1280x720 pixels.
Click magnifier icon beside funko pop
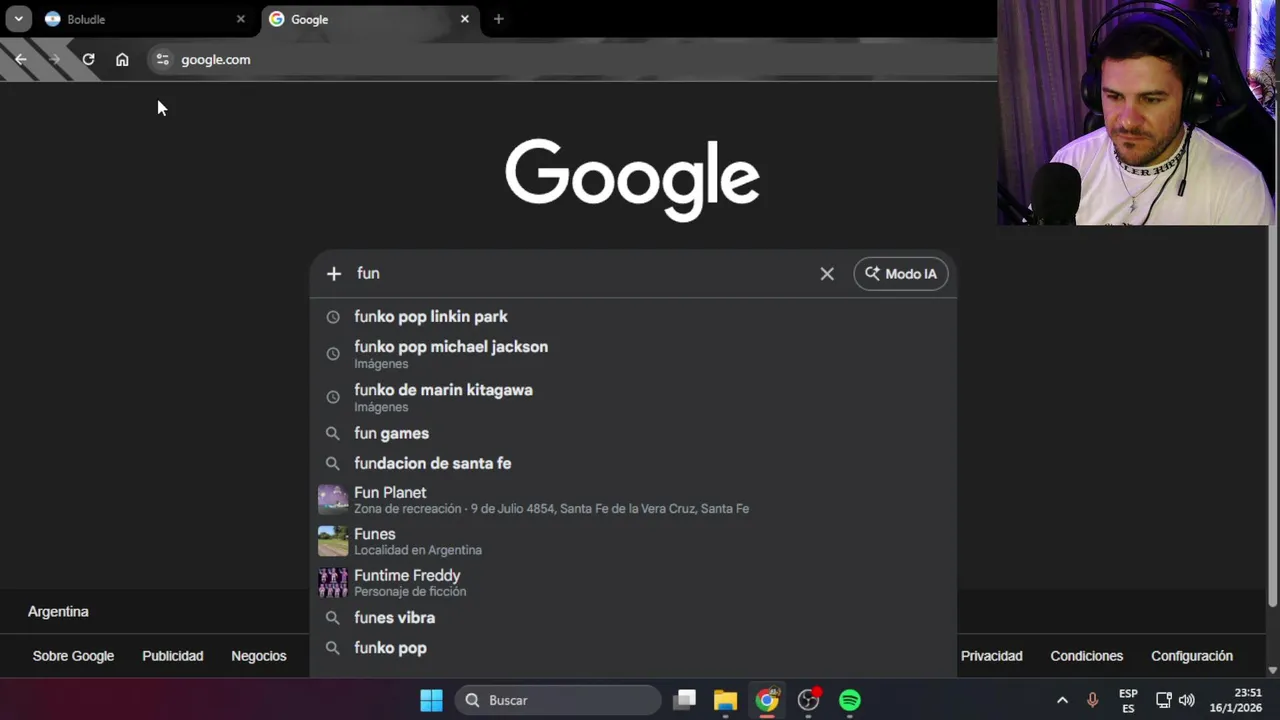(333, 648)
